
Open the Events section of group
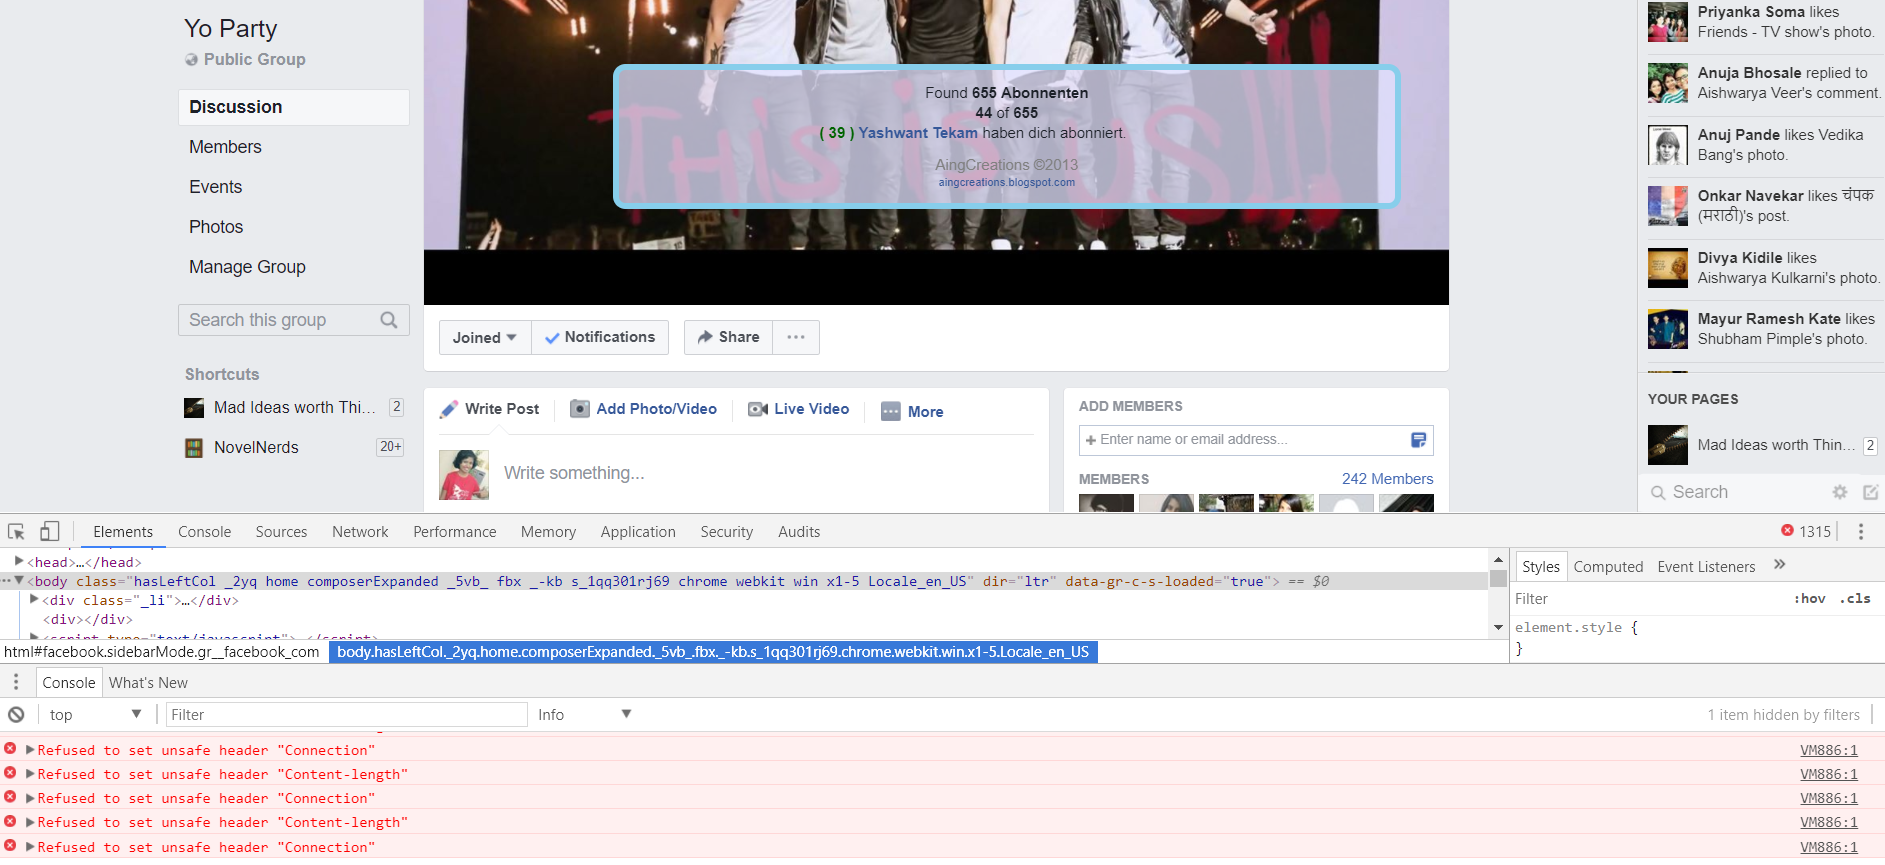(x=215, y=187)
